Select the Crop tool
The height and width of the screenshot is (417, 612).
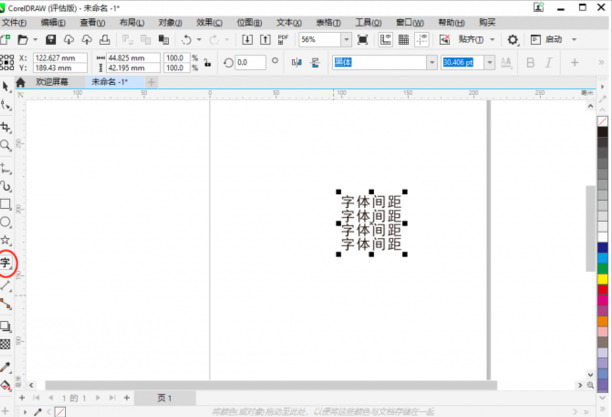[x=6, y=127]
